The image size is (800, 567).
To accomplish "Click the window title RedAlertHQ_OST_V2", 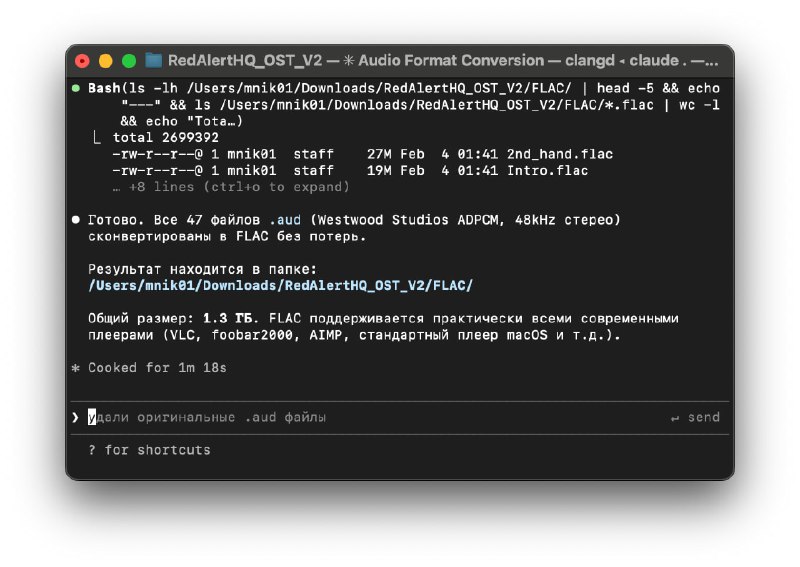I will tap(245, 60).
